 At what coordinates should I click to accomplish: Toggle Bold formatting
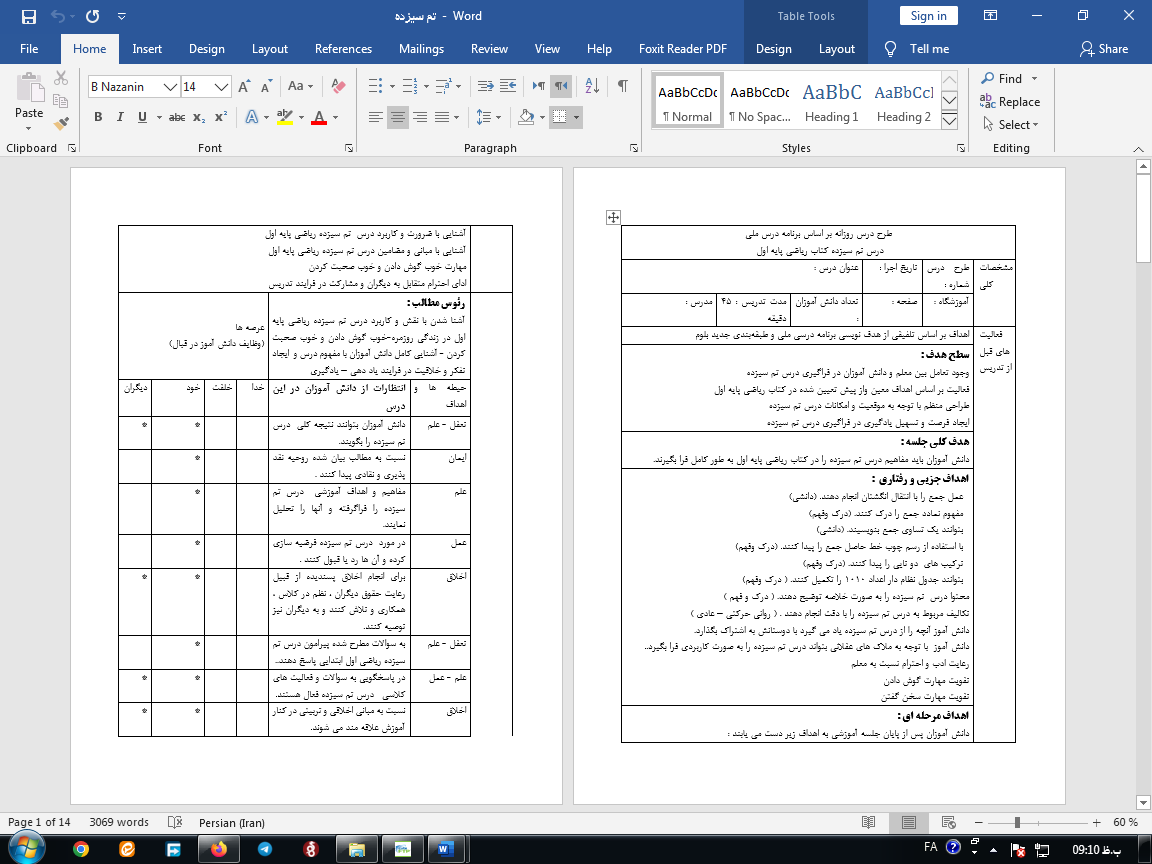pos(98,117)
